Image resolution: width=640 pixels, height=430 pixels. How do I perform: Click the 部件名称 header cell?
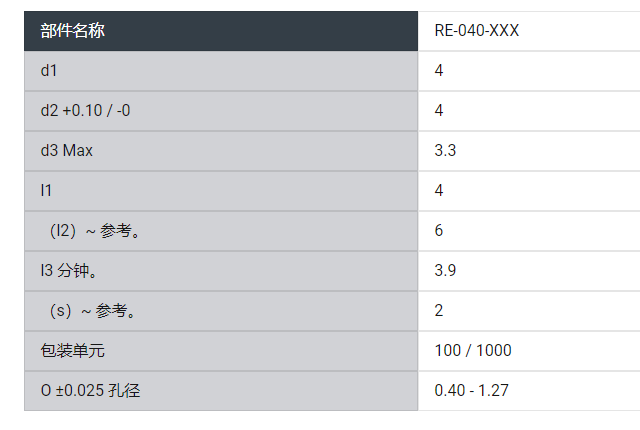click(73, 31)
